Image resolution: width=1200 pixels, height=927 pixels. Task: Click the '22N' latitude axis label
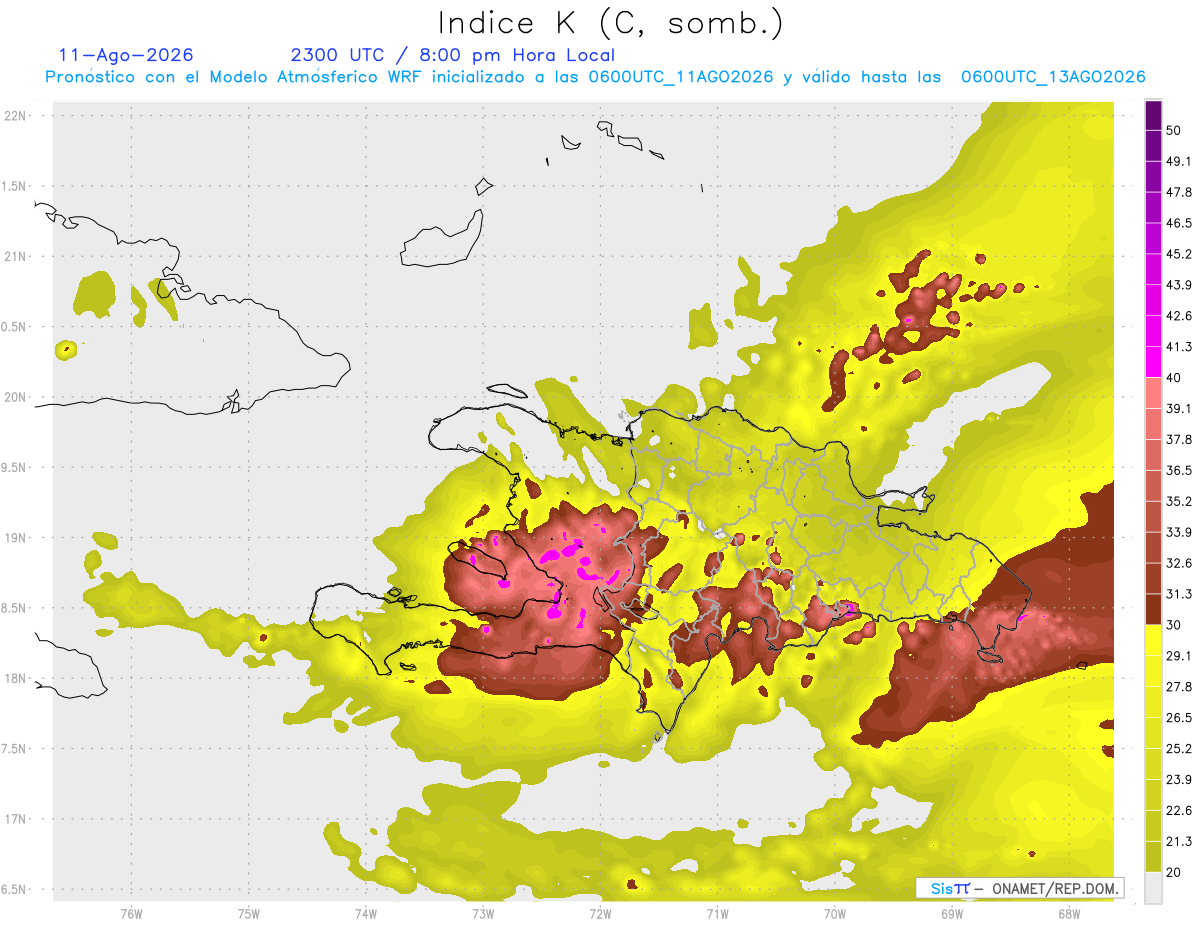click(17, 116)
